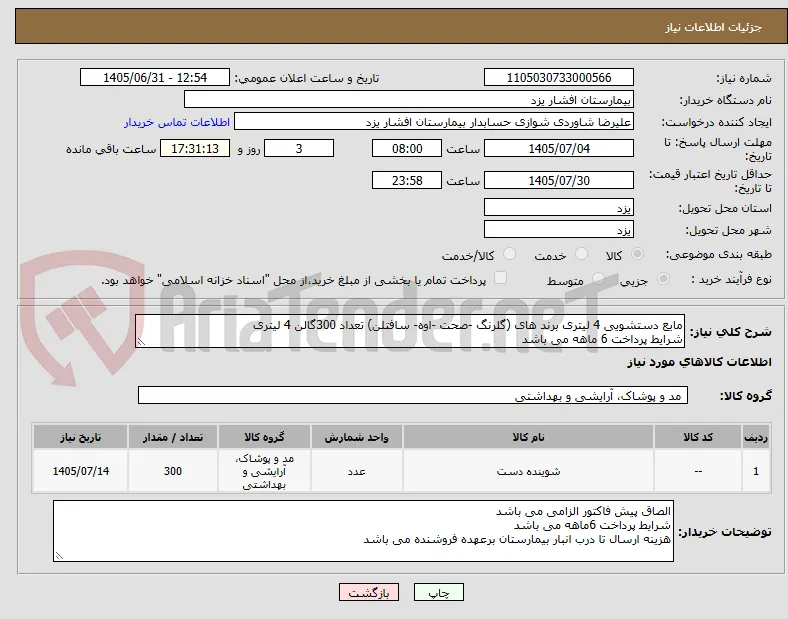
Task: Click the row number cell 1
Action: pyautogui.click(x=756, y=471)
